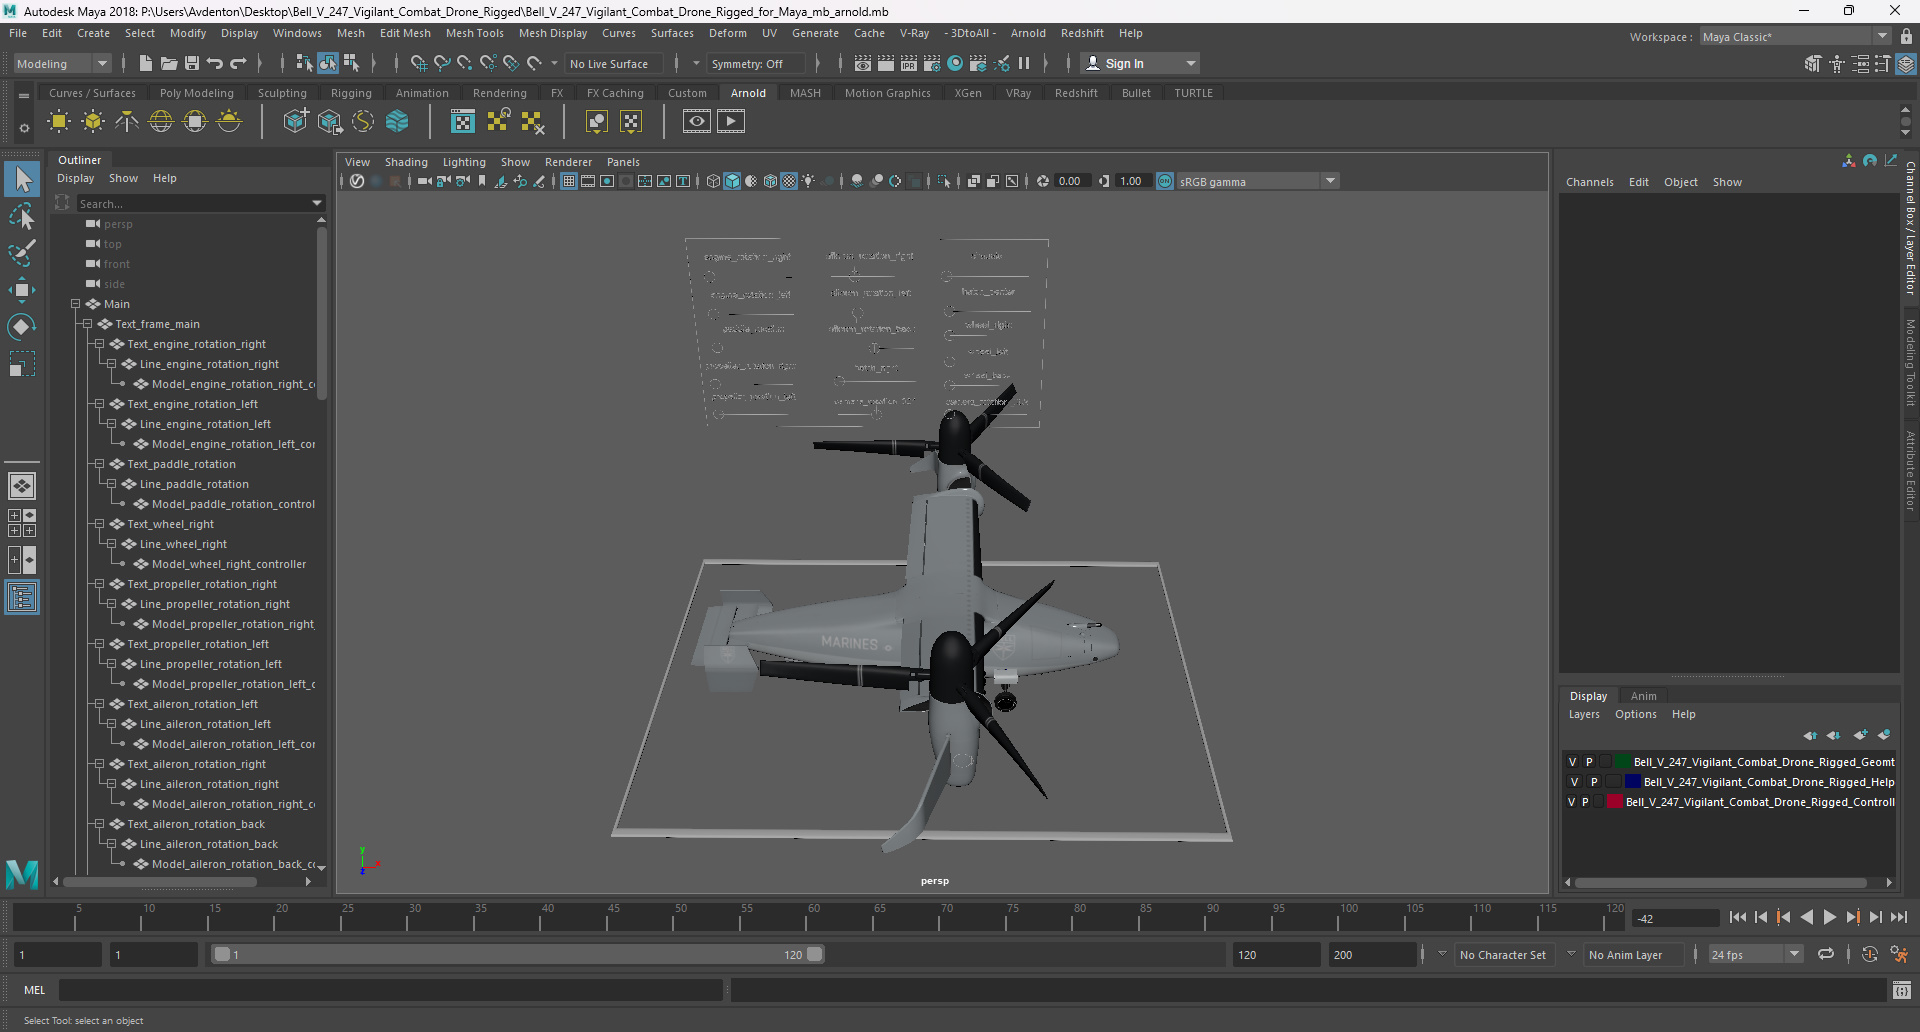Screen dimensions: 1920x1032
Task: Click the Arnold skydome light shelf icon
Action: [161, 122]
